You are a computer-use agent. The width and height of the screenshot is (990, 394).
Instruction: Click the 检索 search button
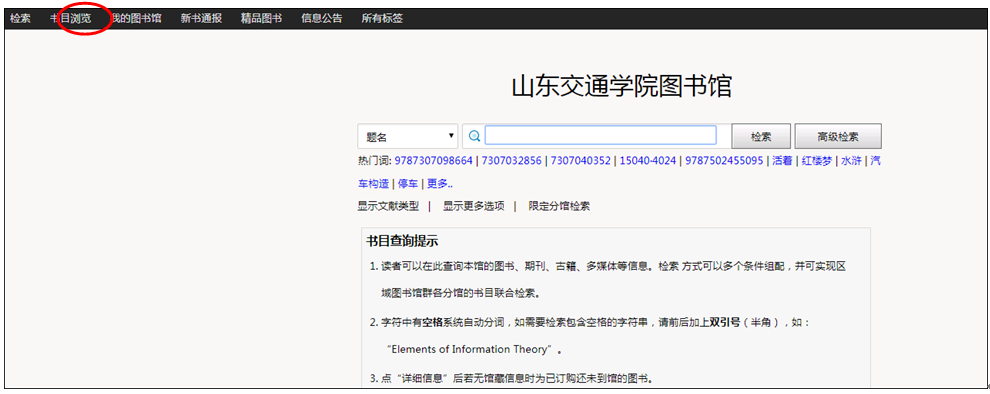[x=761, y=136]
